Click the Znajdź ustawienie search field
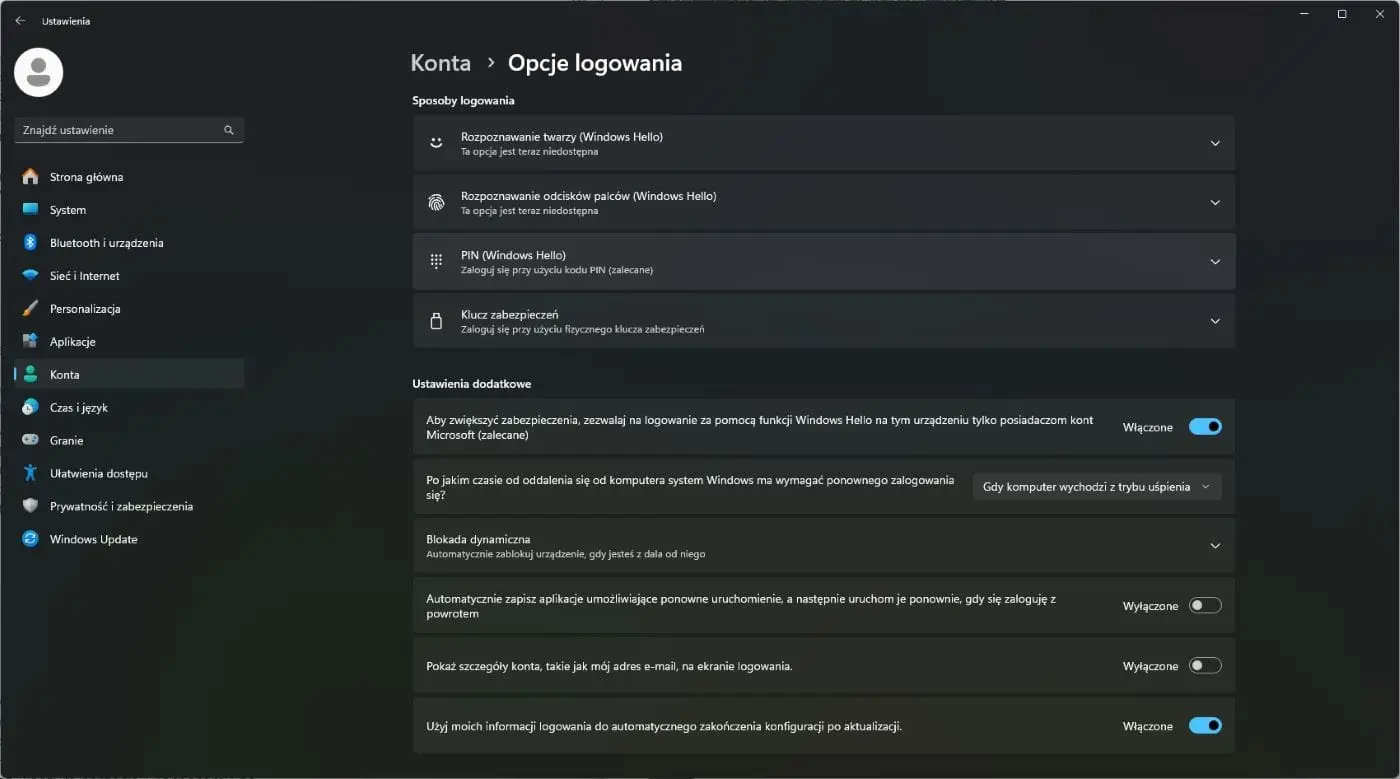Viewport: 1400px width, 779px height. tap(129, 130)
